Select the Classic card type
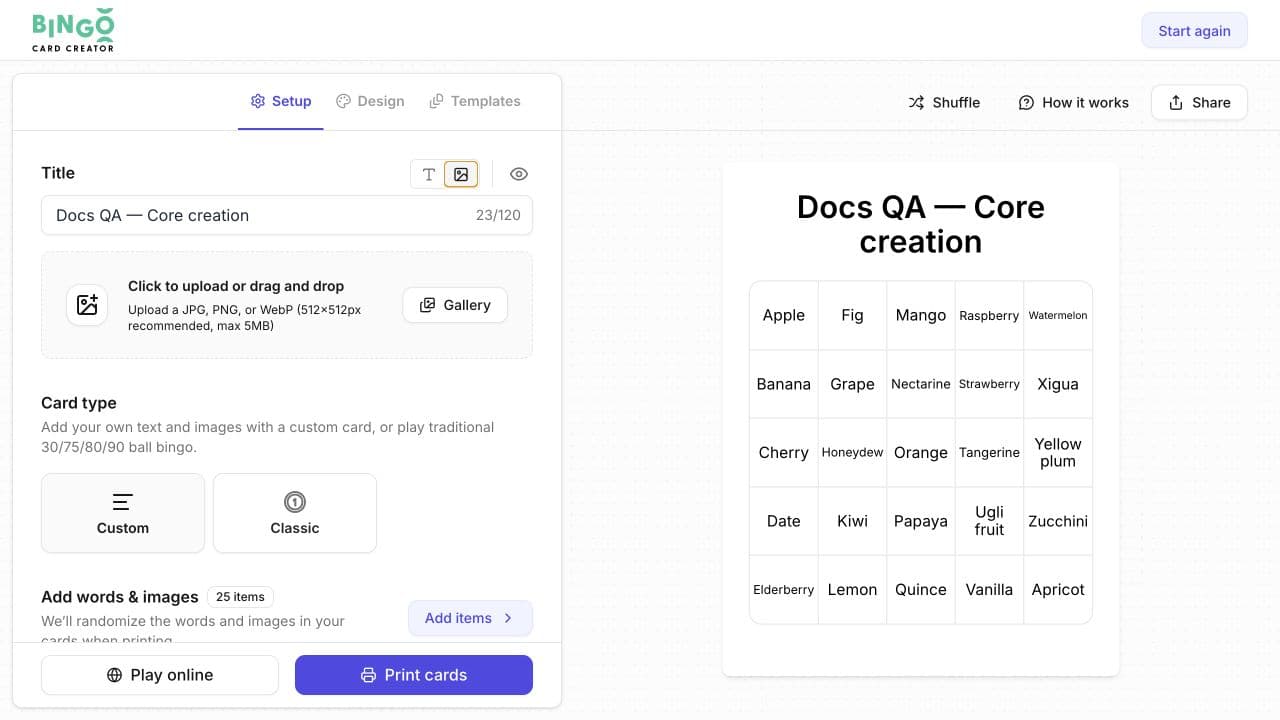Viewport: 1280px width, 720px height. point(295,513)
